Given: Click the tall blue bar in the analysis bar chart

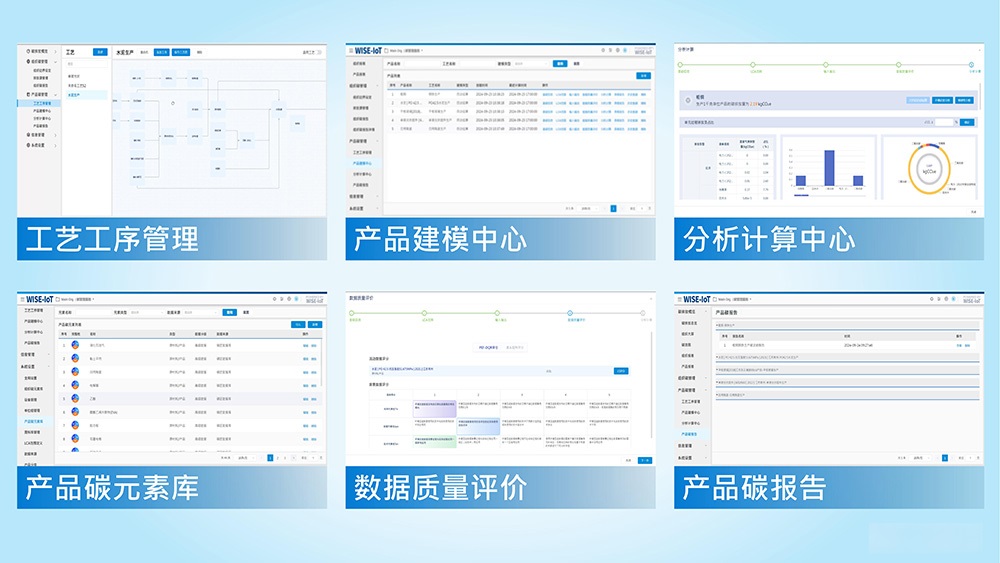Looking at the screenshot, I should click(829, 167).
